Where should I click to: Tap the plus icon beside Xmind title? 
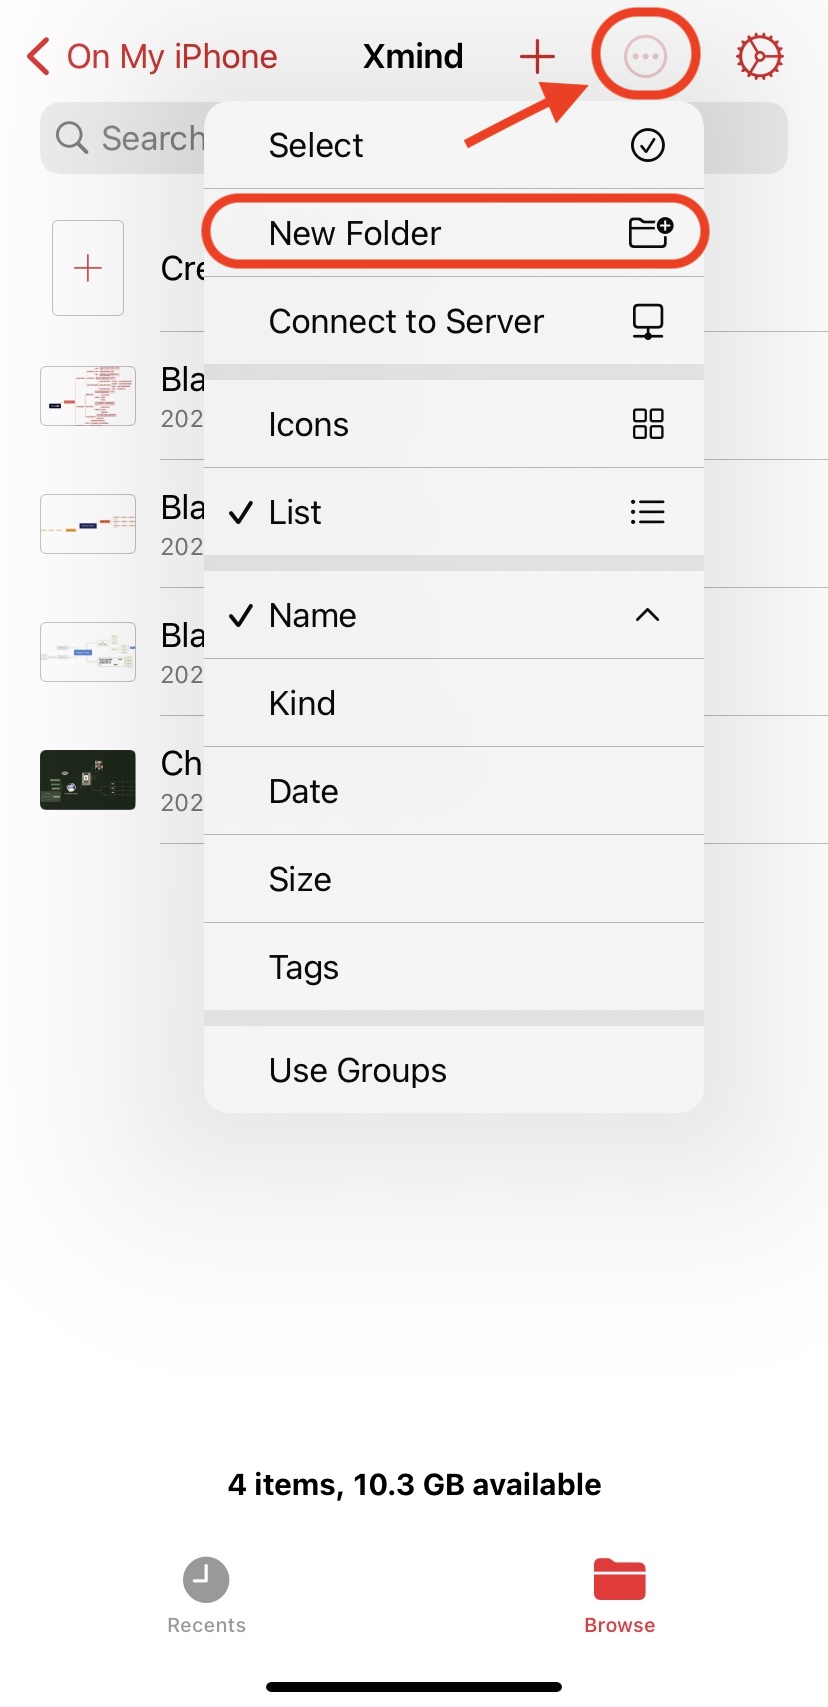click(537, 57)
